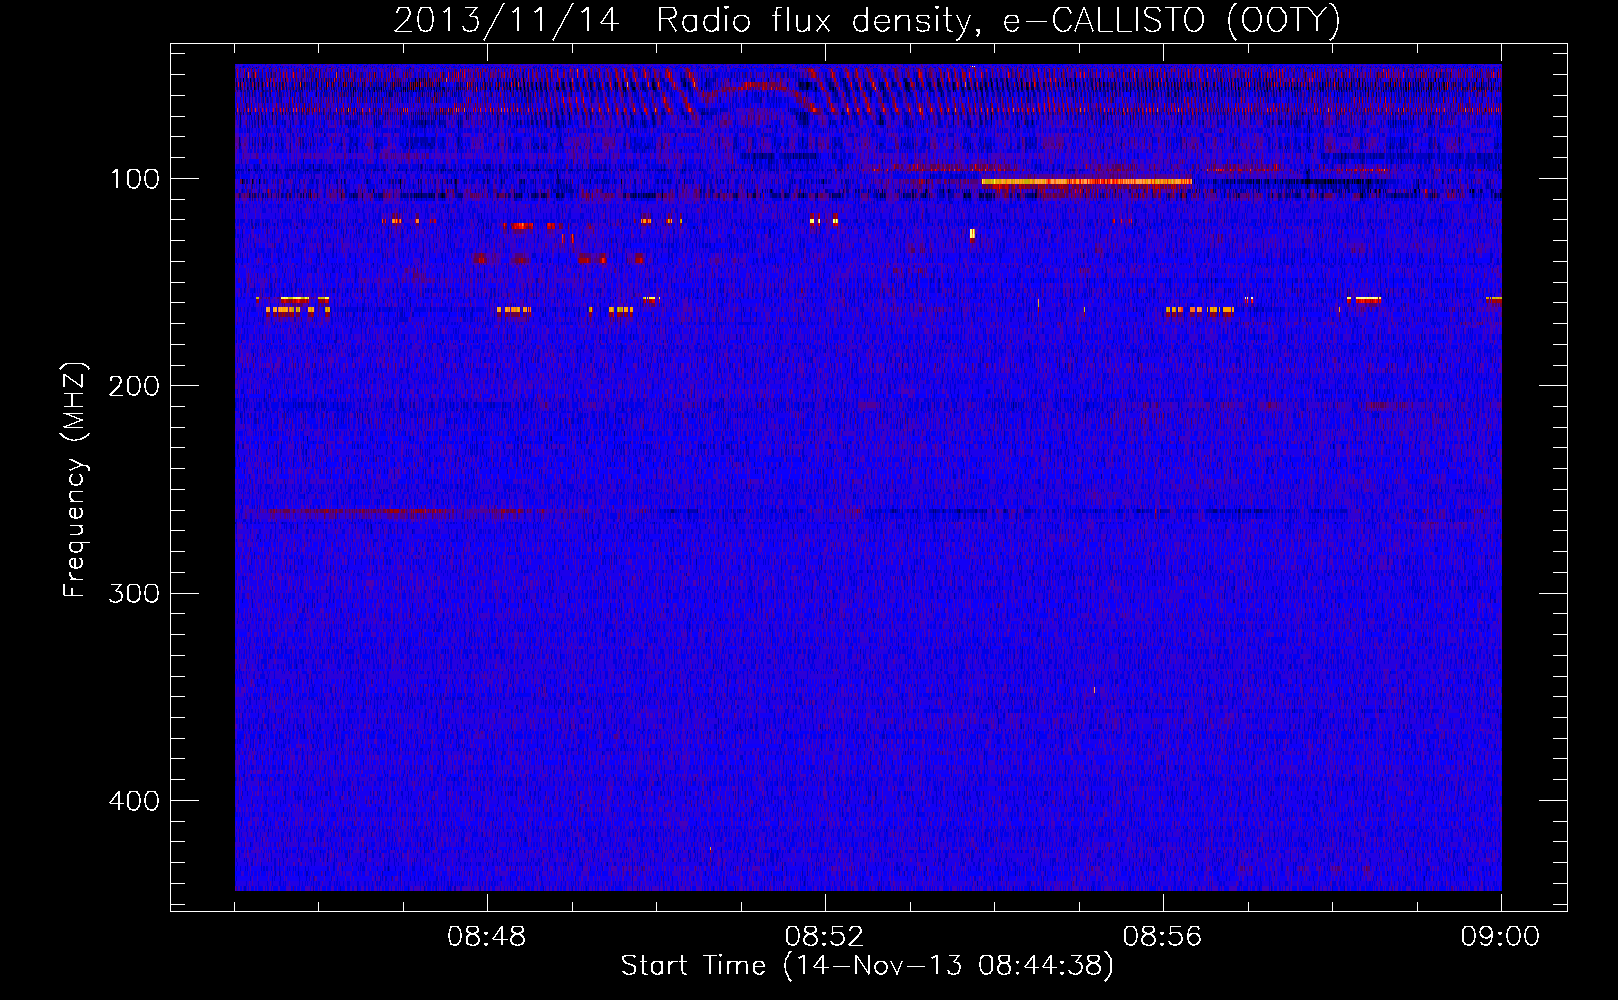Click the 400 frequency tick label
This screenshot has width=1618, height=1000.
134,801
